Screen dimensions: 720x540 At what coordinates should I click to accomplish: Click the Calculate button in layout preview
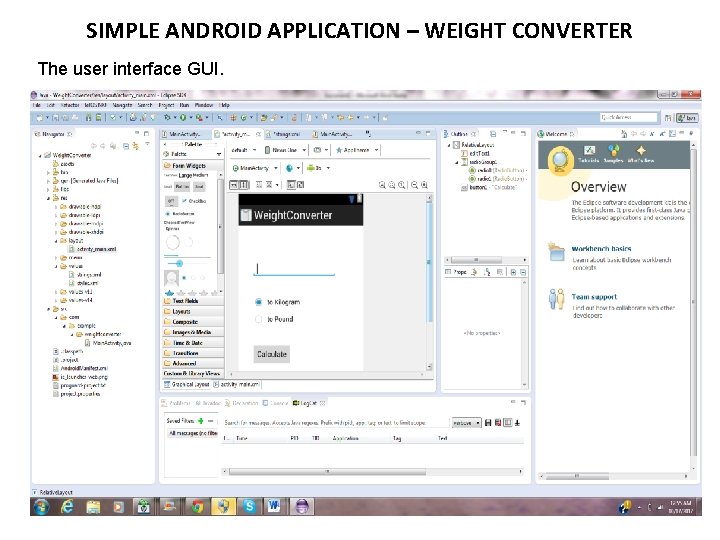(x=272, y=354)
